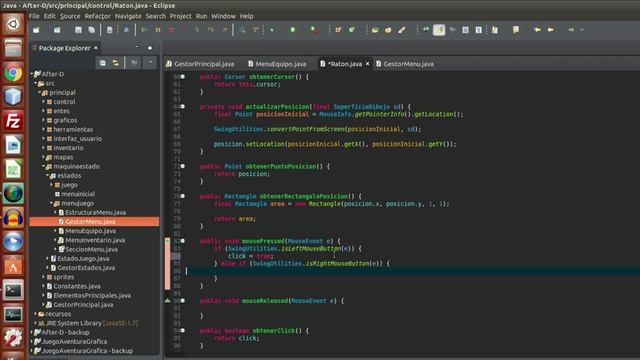The width and height of the screenshot is (640, 360).
Task: Click the Back navigation arrow
Action: 551,30
